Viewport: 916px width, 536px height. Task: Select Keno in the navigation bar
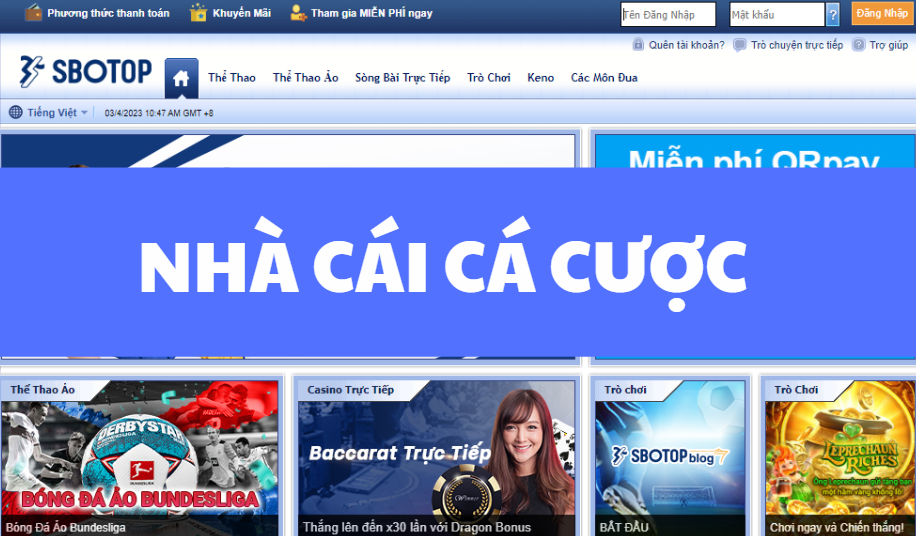coord(540,78)
